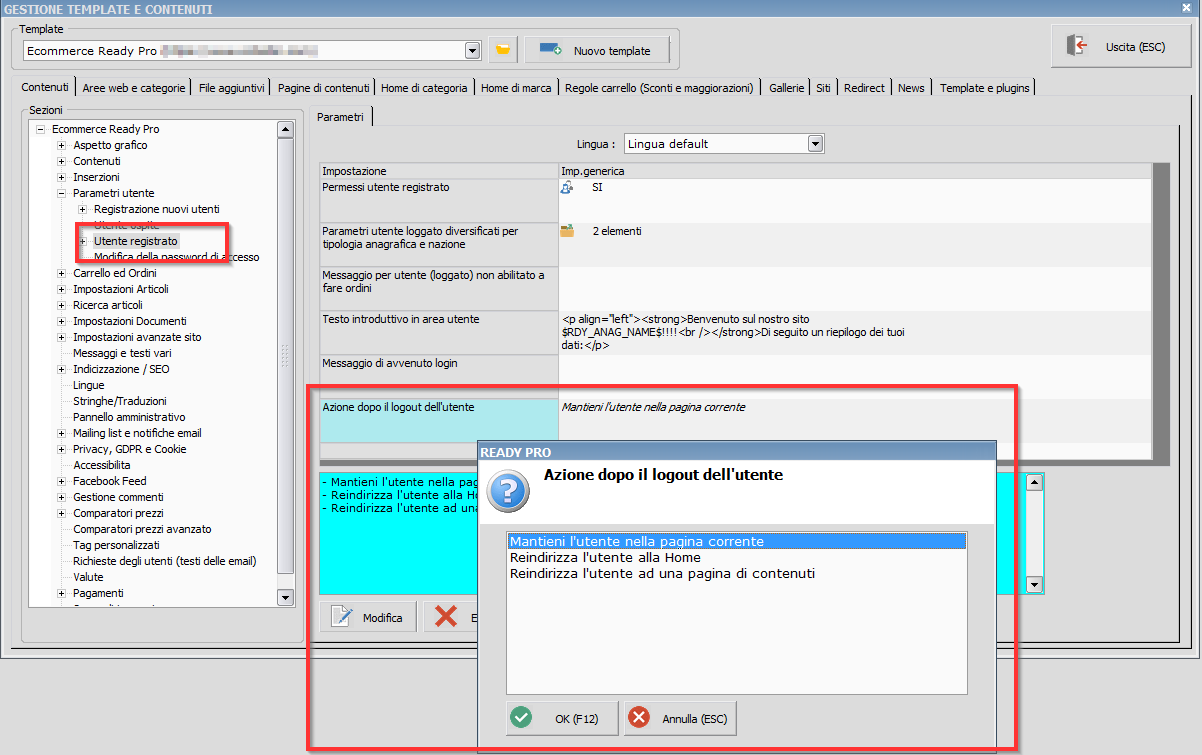Select Privacy, GDPR e Cookie item
This screenshot has height=755, width=1202.
[x=129, y=449]
